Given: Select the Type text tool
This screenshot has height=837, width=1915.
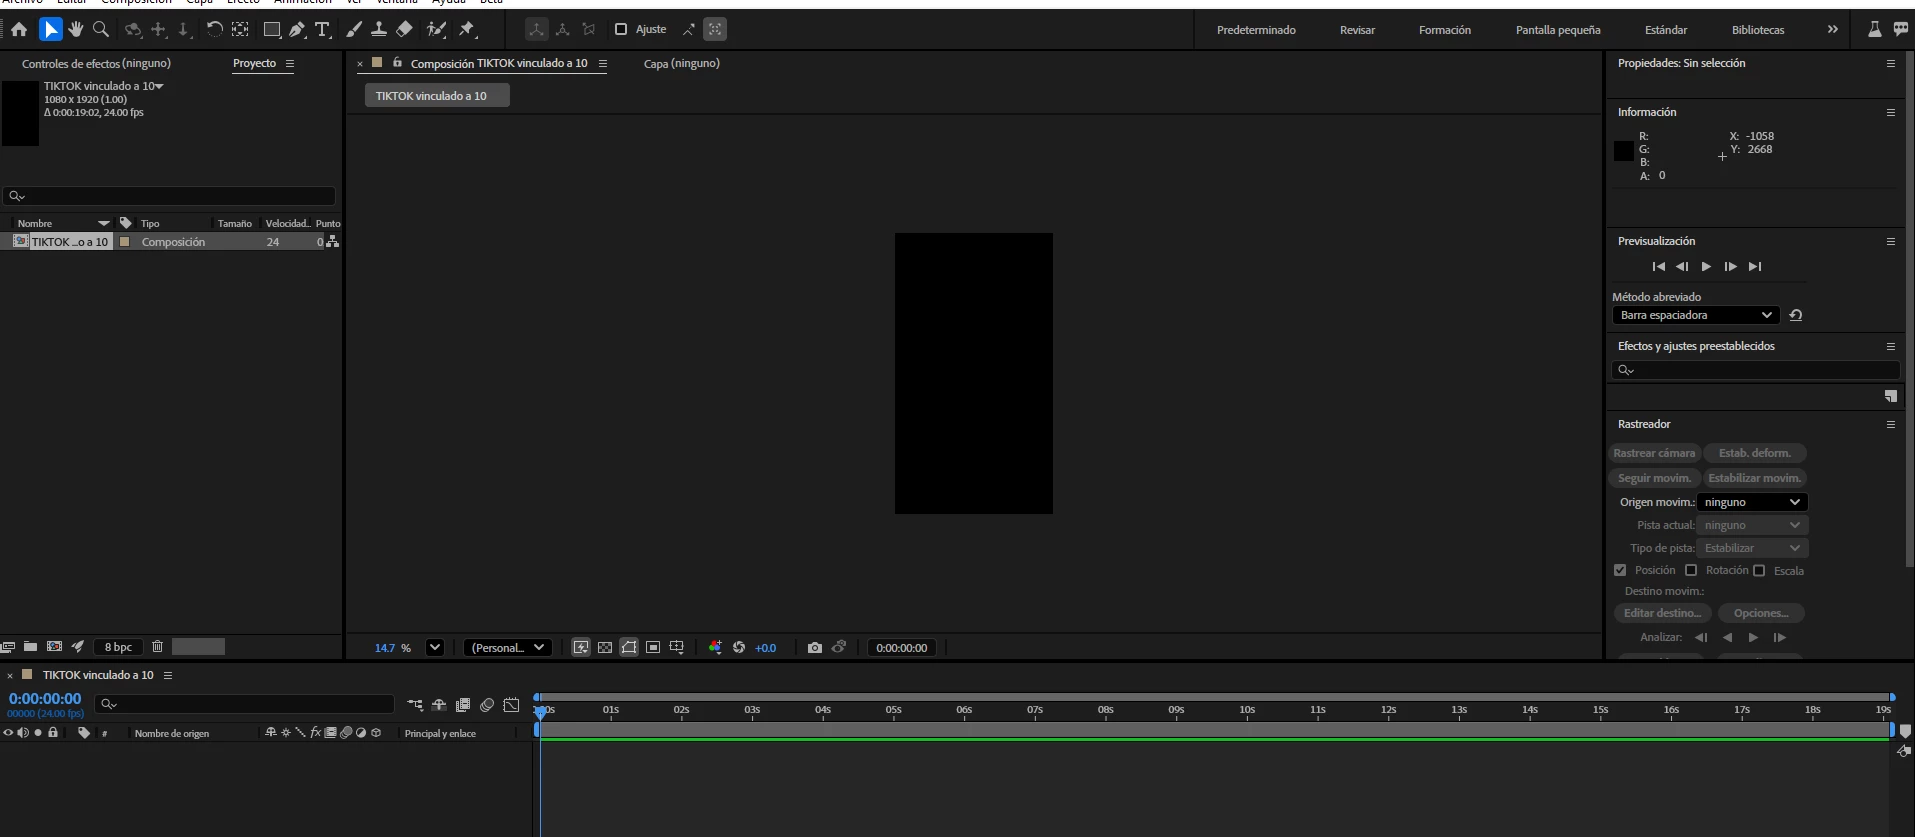Looking at the screenshot, I should pos(322,30).
